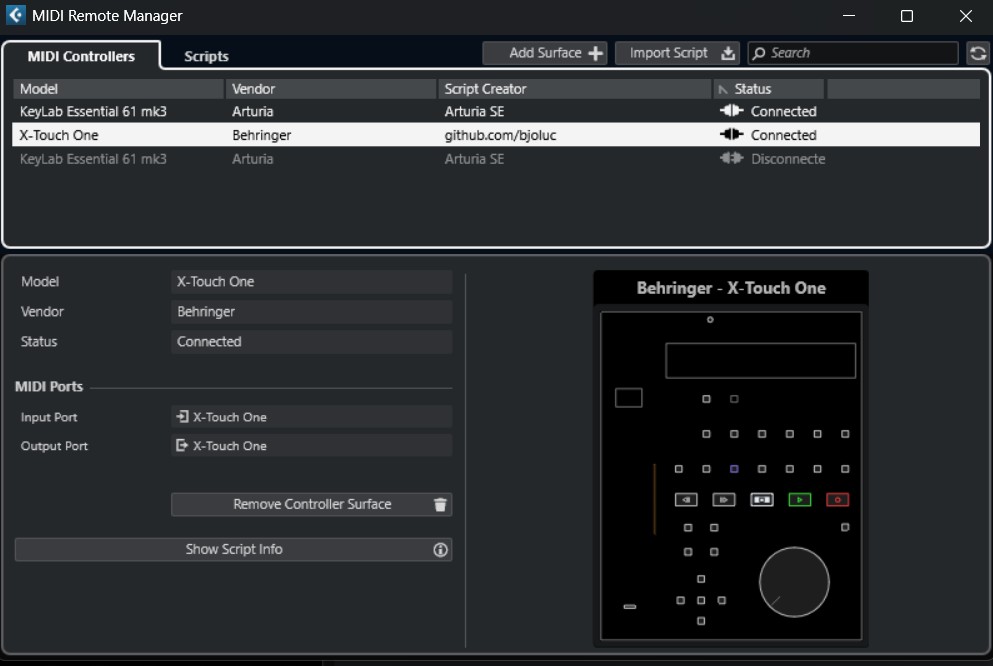Screen dimensions: 993x666
Task: Click the download icon on Import Script
Action: (x=728, y=53)
